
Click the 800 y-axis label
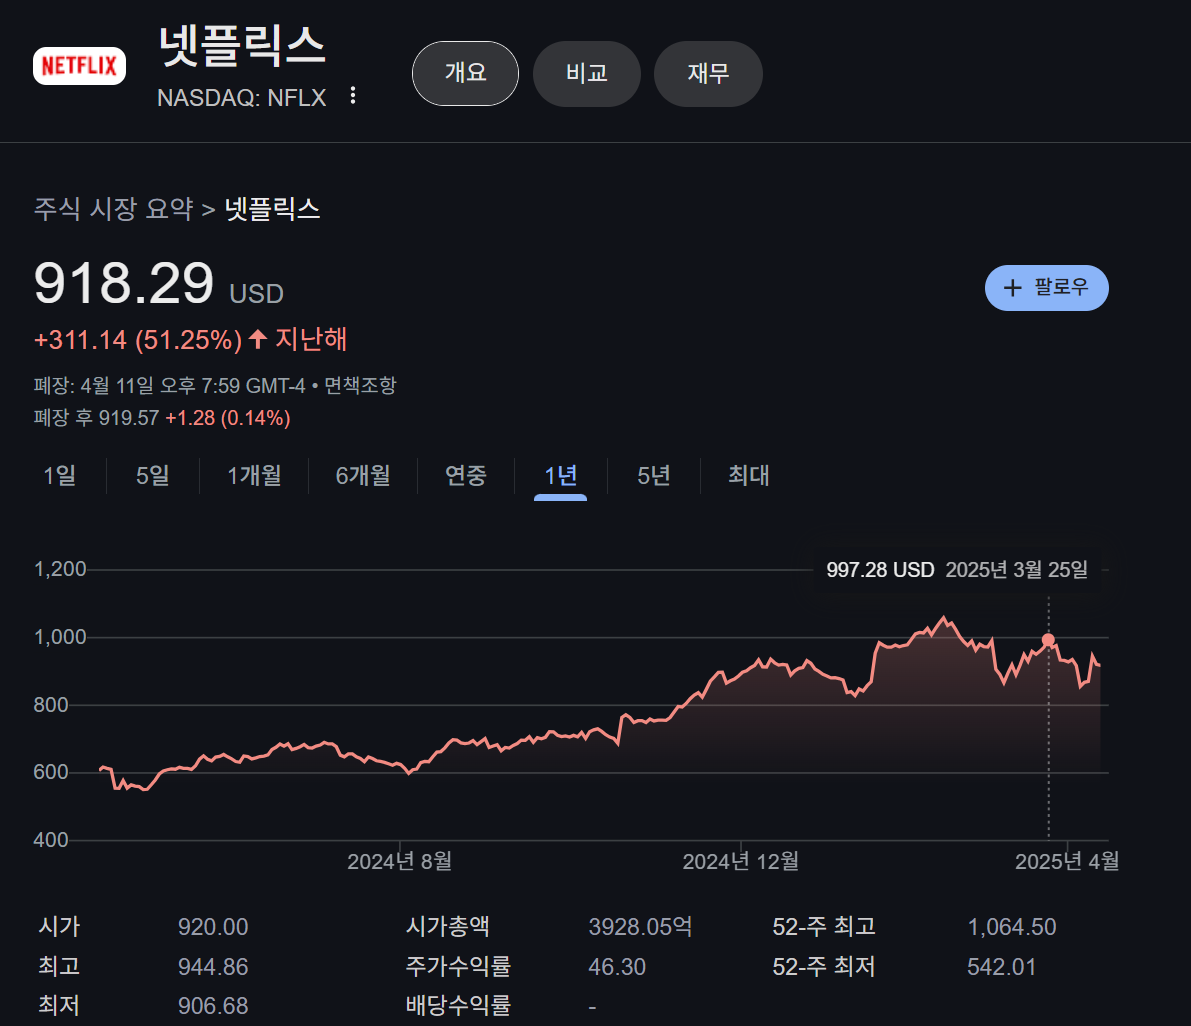(x=51, y=705)
